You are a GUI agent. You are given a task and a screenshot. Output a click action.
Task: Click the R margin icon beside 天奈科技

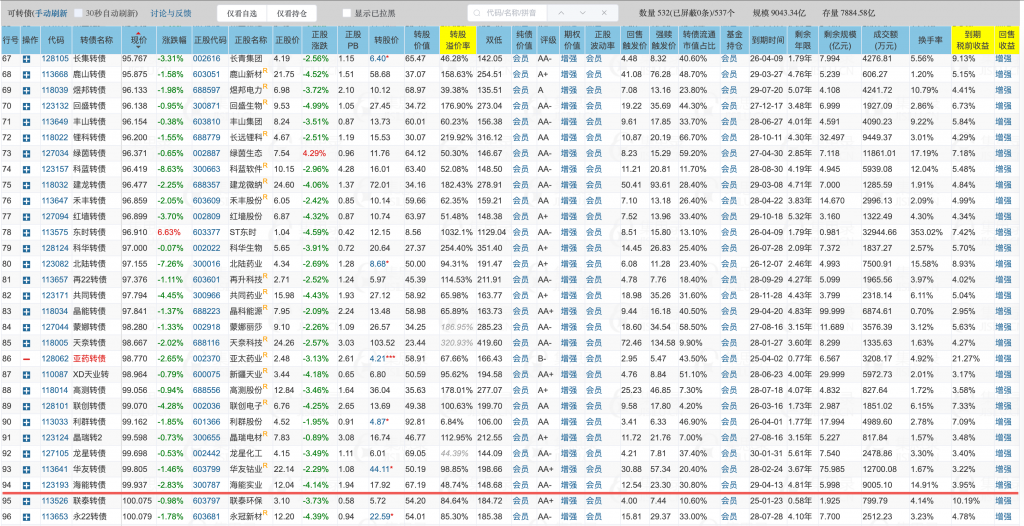coord(266,340)
